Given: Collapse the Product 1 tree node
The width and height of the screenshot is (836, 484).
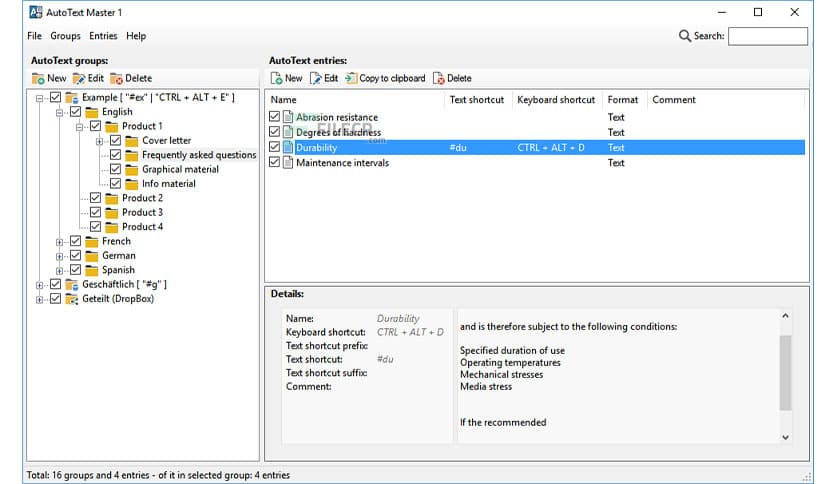Looking at the screenshot, I should pyautogui.click(x=79, y=127).
